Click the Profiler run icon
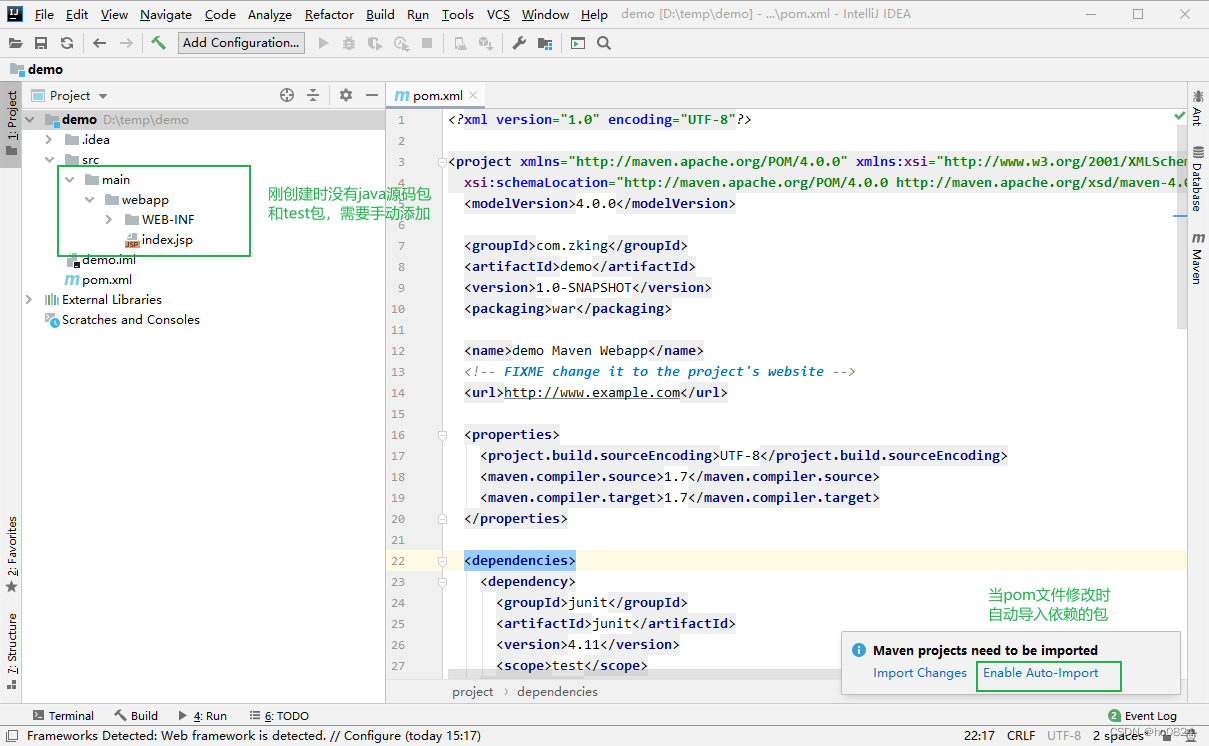The width and height of the screenshot is (1209, 746). 401,43
